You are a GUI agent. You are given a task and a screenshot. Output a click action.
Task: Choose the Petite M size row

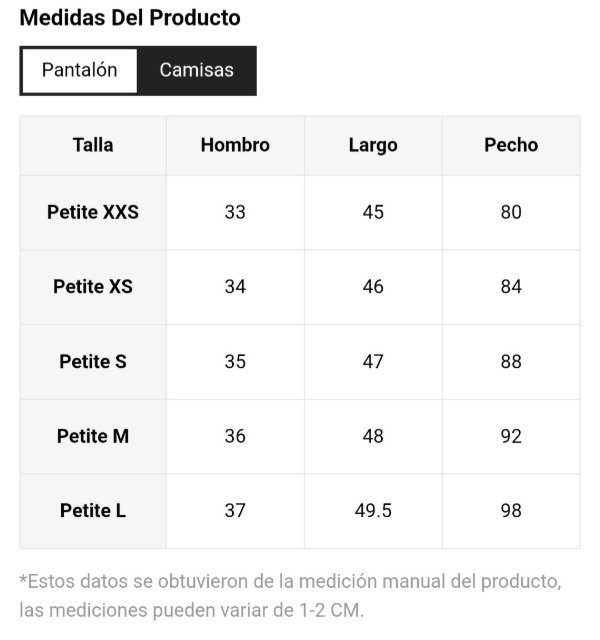click(93, 436)
